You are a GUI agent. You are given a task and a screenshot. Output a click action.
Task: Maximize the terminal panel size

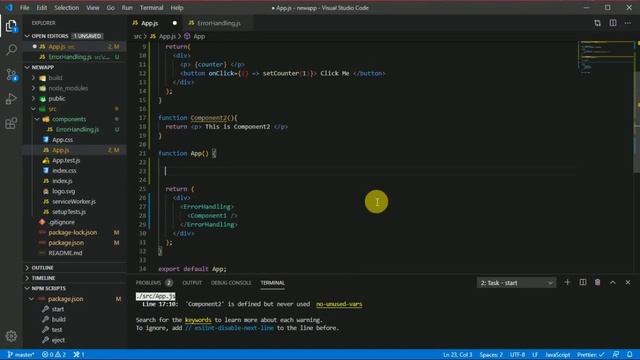(613, 282)
